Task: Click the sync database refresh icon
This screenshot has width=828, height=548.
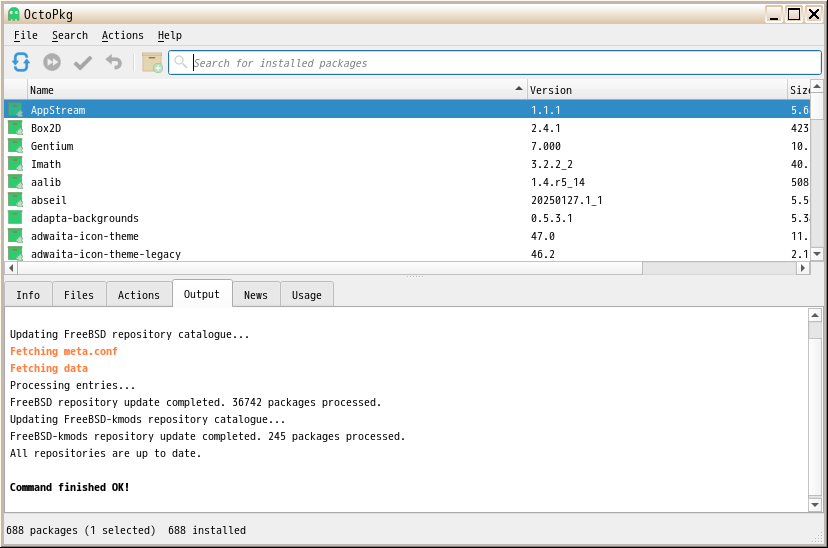Action: point(21,62)
